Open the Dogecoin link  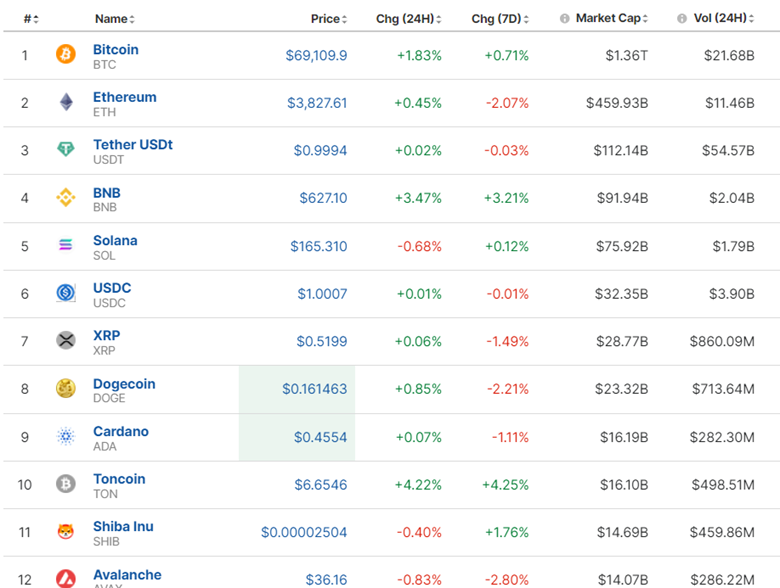[124, 384]
